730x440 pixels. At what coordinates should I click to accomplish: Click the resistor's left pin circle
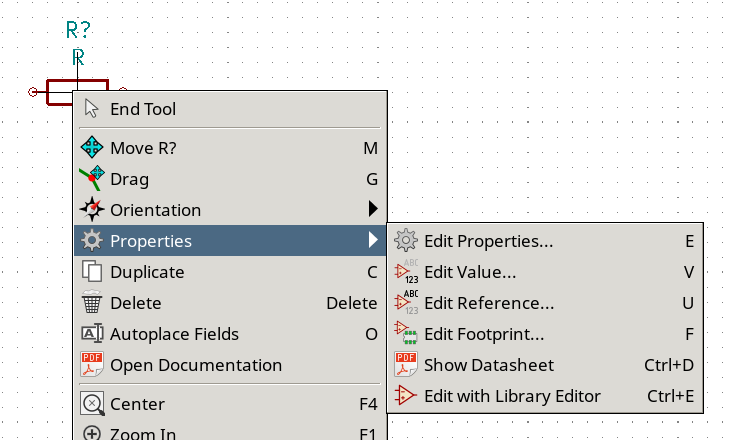[x=33, y=92]
